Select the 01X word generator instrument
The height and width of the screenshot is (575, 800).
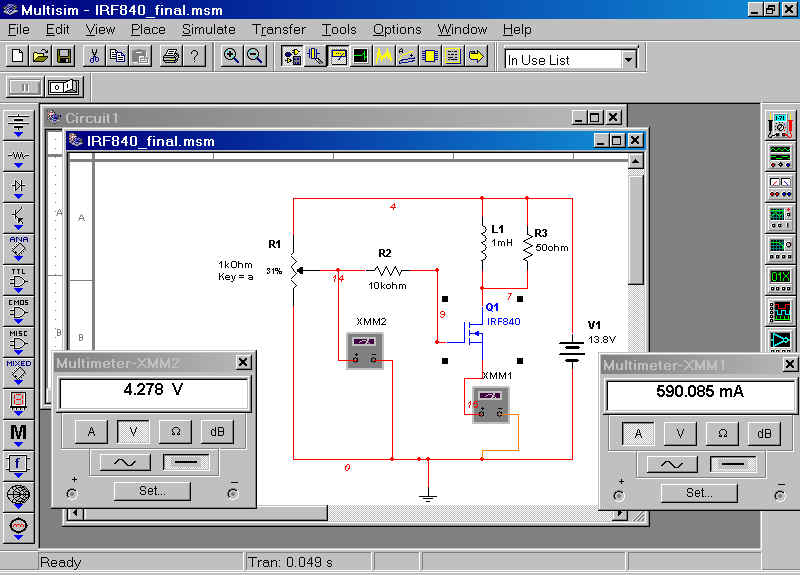[780, 280]
